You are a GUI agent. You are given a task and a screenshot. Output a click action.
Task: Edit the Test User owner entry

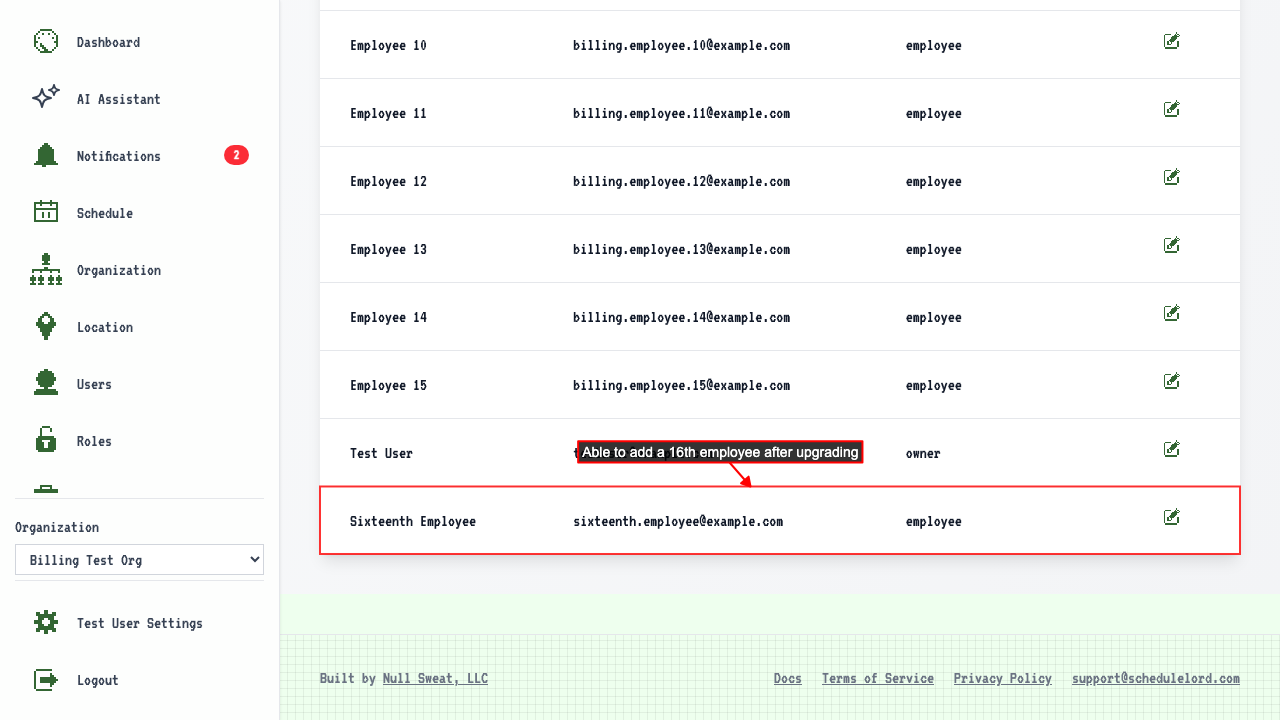1172,449
